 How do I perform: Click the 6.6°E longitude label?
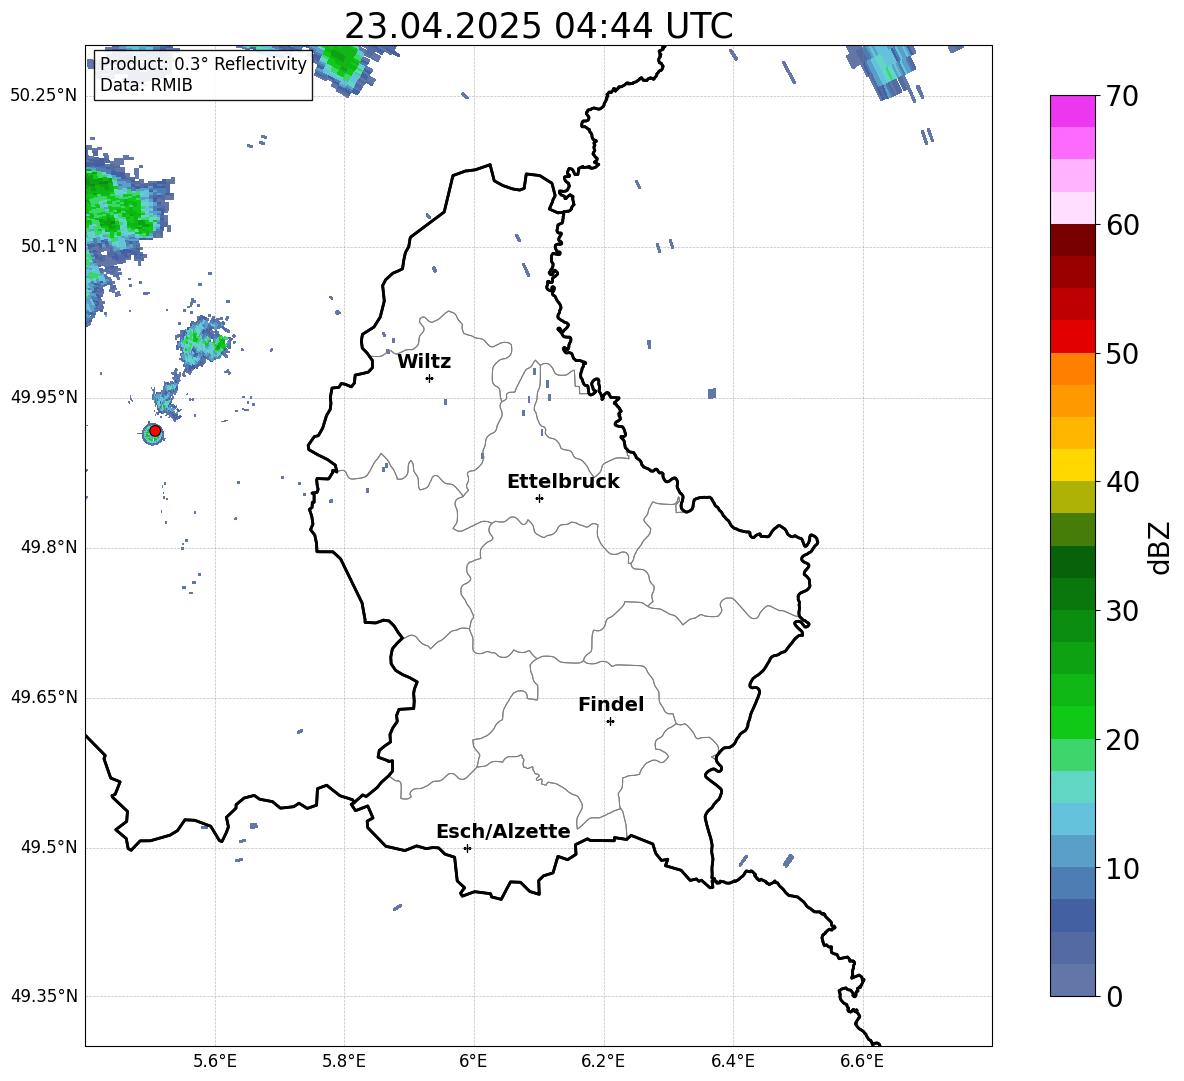[x=862, y=1061]
